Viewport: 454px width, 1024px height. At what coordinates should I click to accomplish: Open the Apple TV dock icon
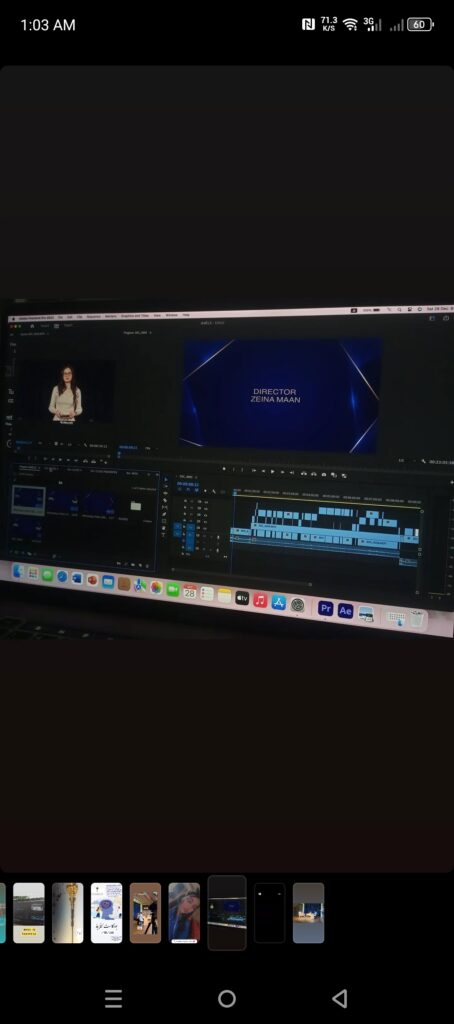tap(242, 598)
